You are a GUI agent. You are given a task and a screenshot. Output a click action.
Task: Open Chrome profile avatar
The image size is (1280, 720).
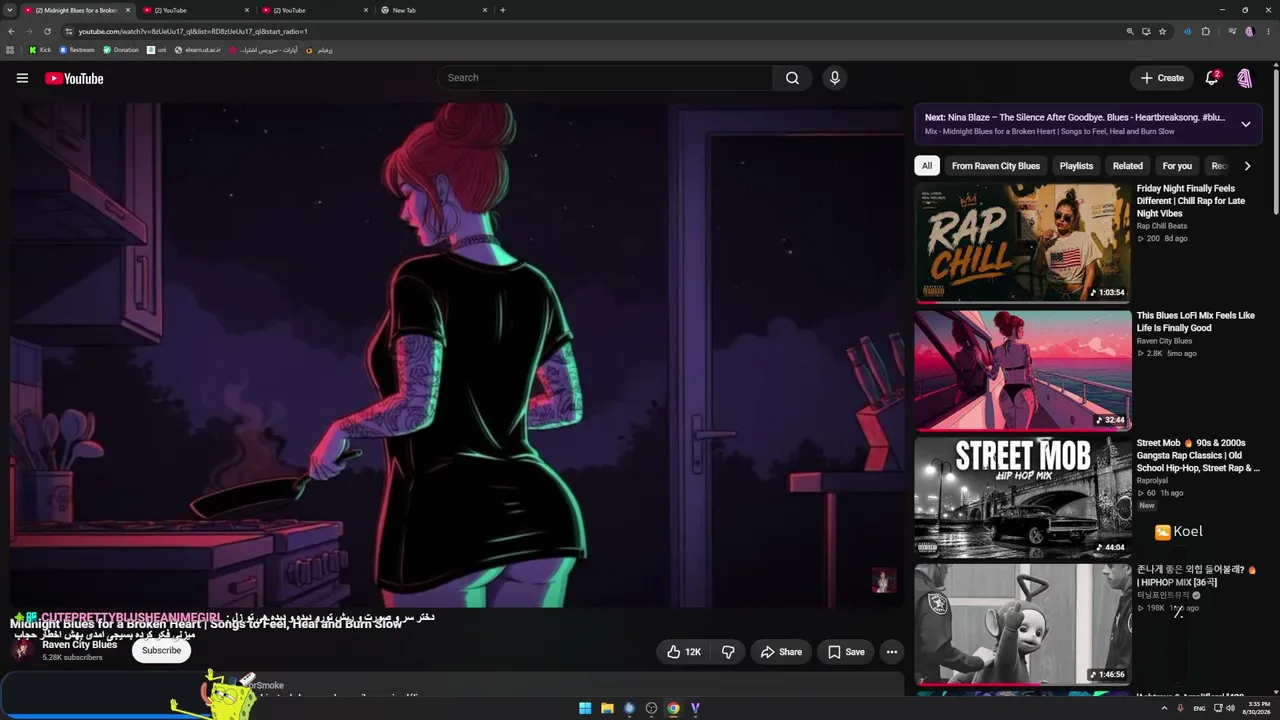click(1249, 31)
